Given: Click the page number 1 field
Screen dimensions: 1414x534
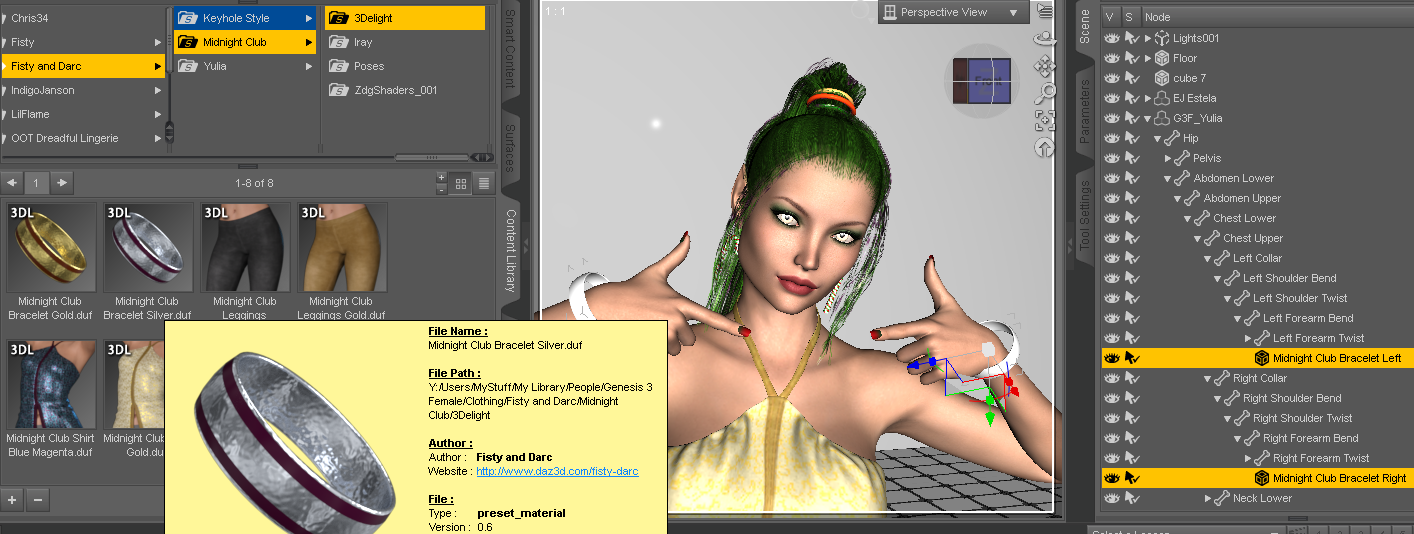Looking at the screenshot, I should click(37, 183).
